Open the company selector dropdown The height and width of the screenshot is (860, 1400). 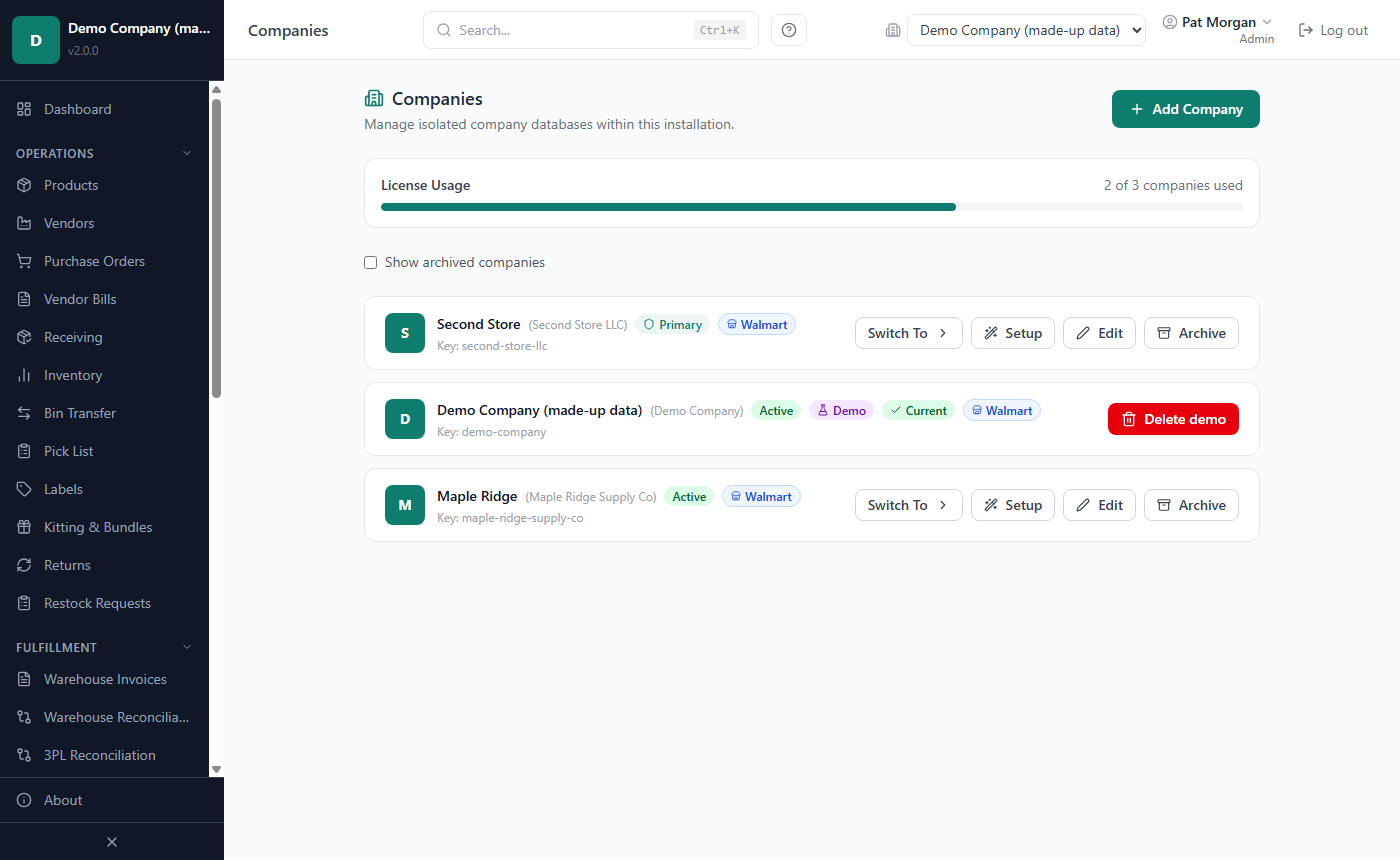click(1026, 30)
